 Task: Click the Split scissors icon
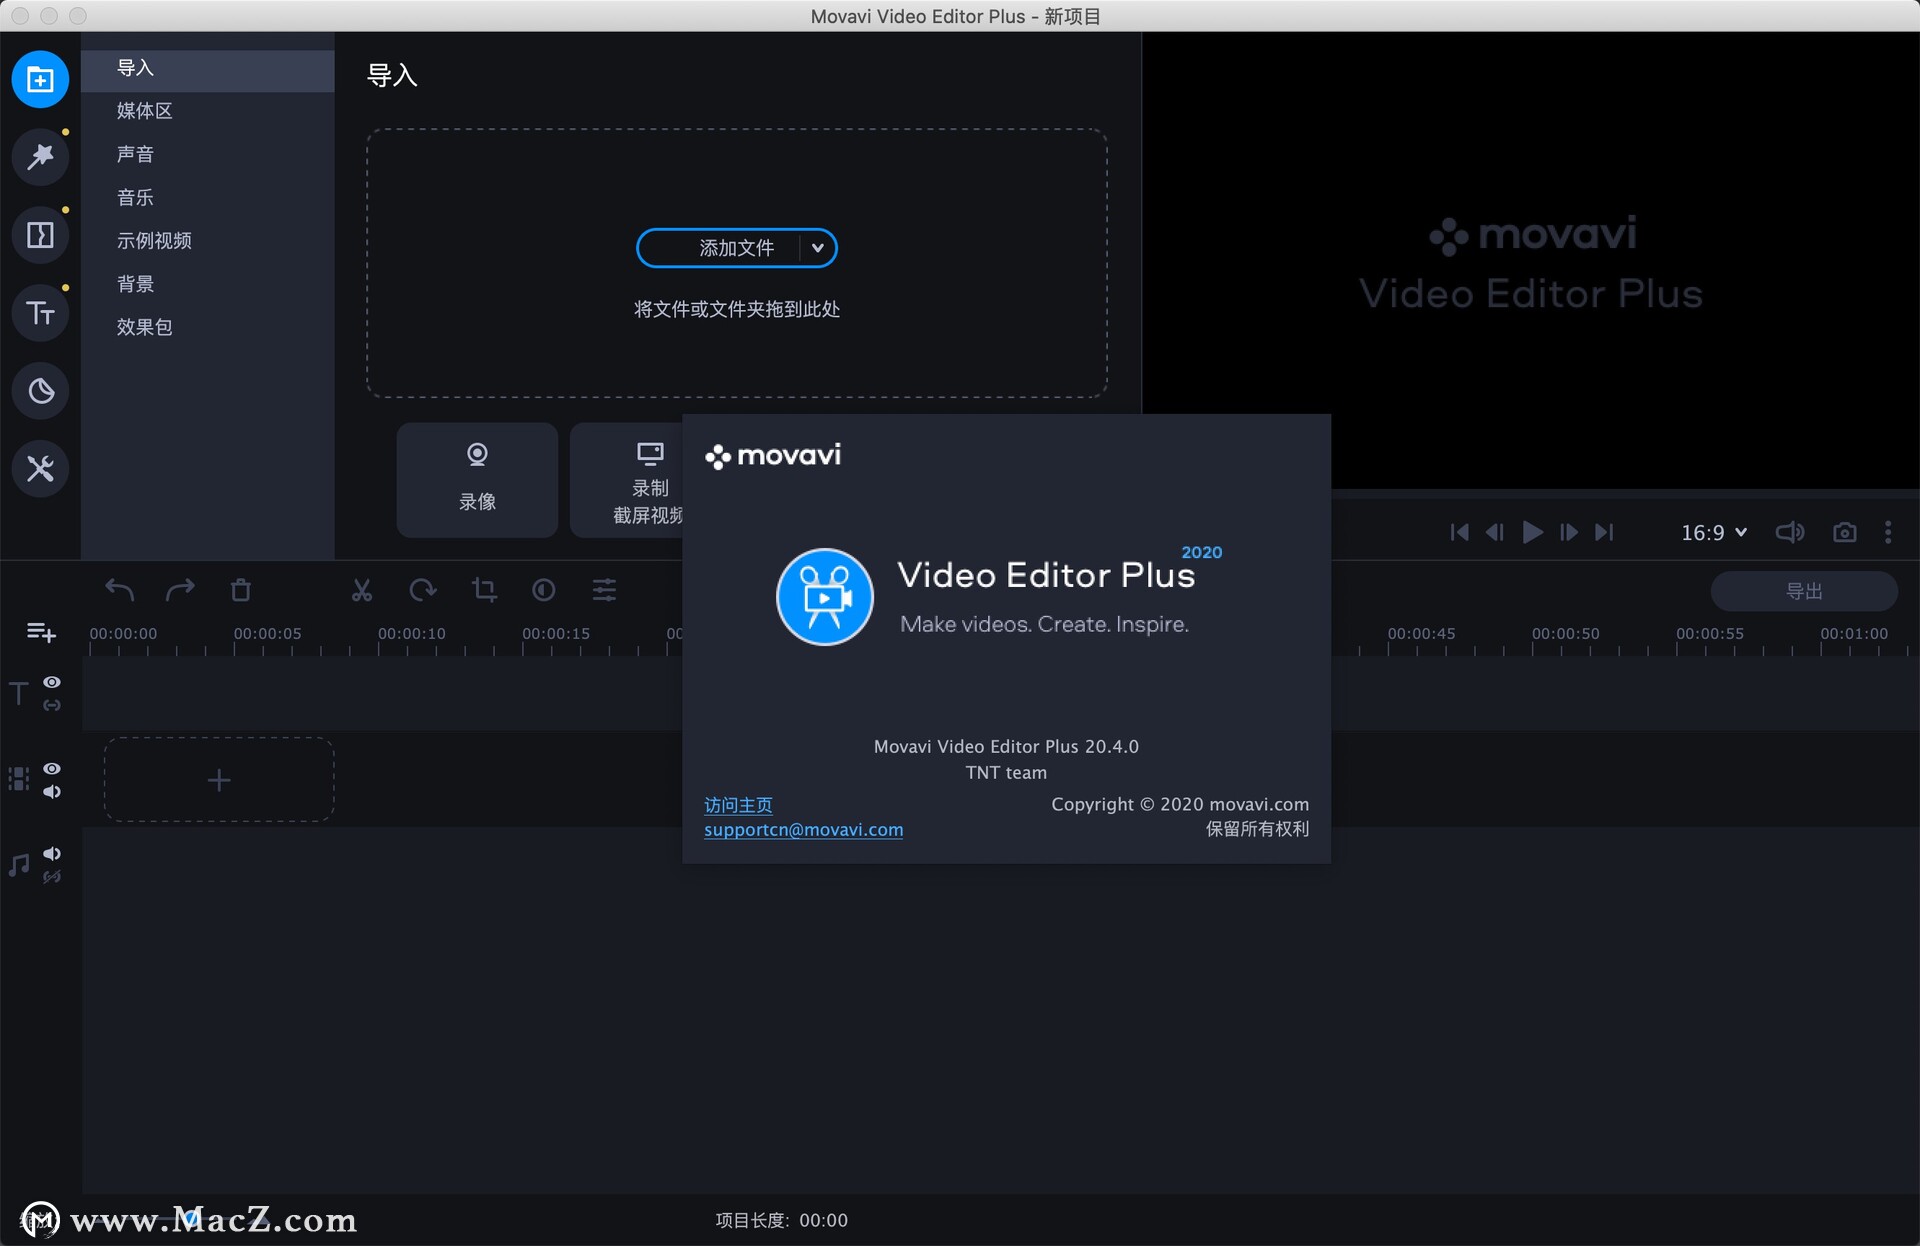point(362,590)
